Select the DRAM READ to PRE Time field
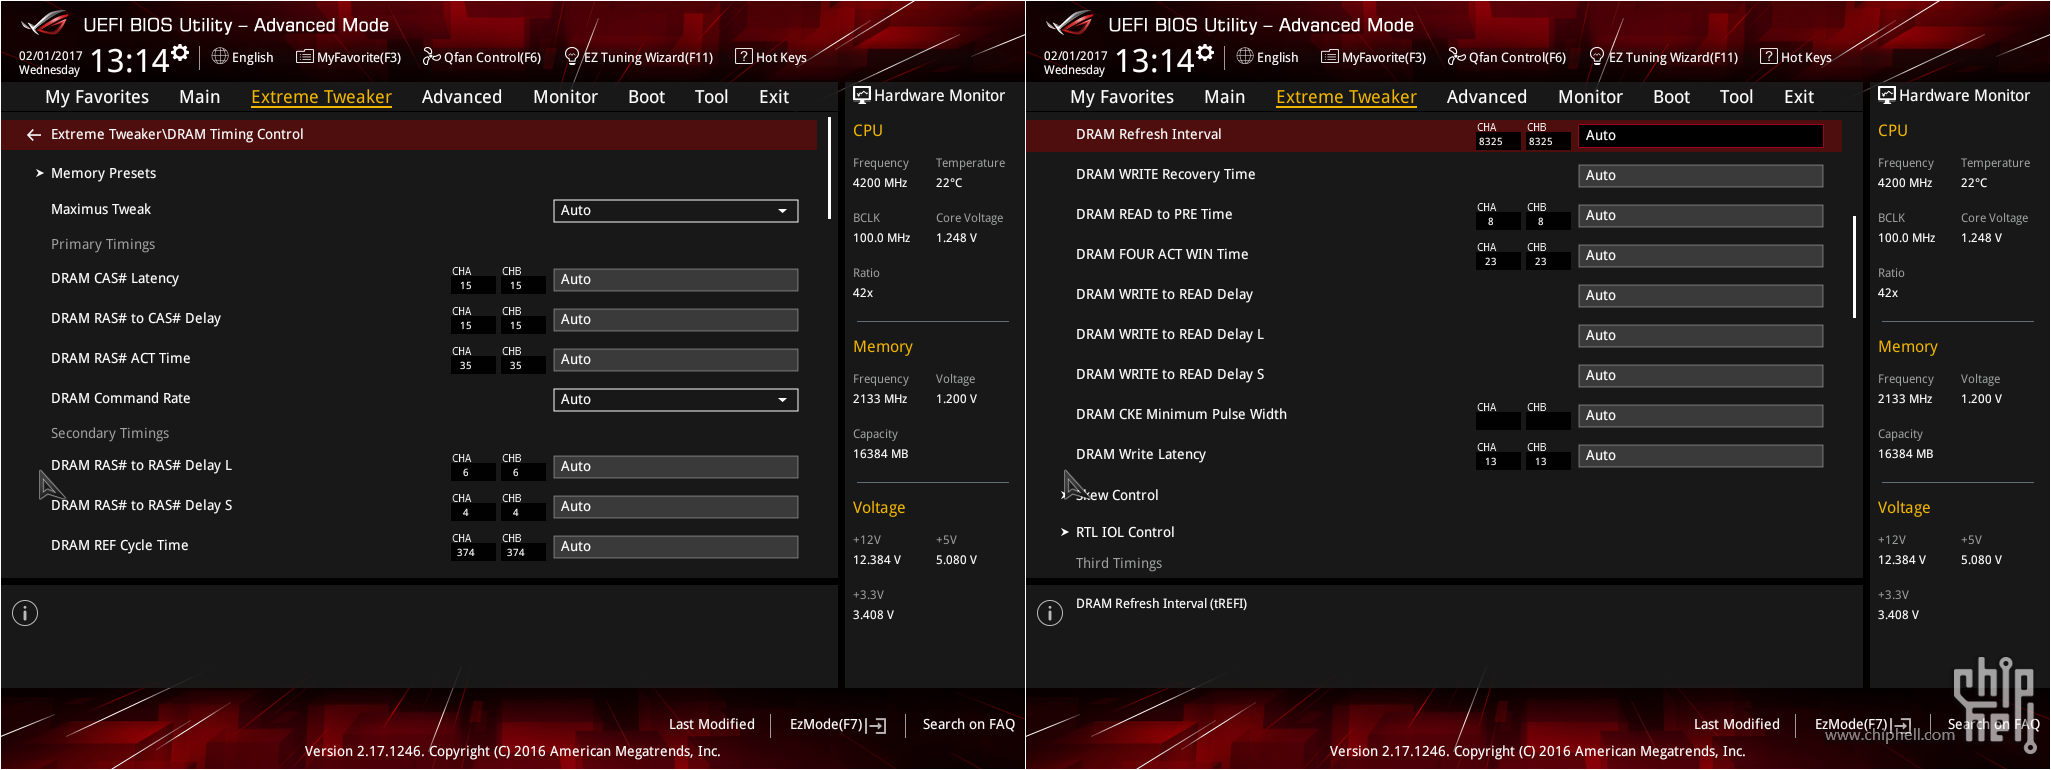 click(1701, 215)
